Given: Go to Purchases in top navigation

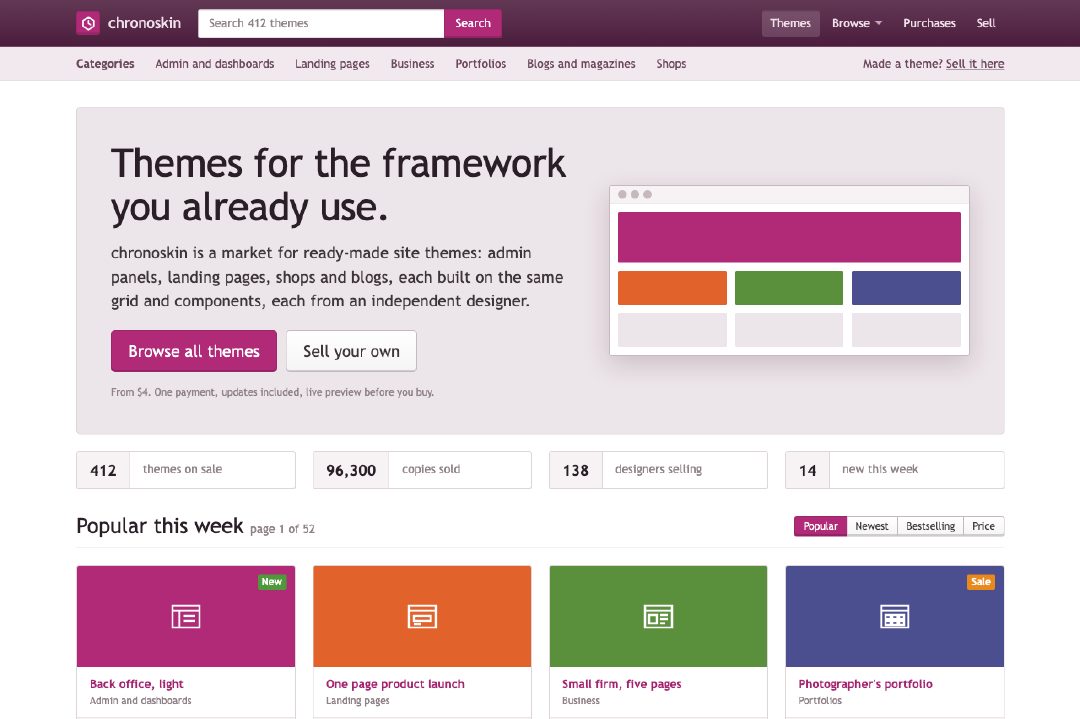Looking at the screenshot, I should (x=929, y=23).
